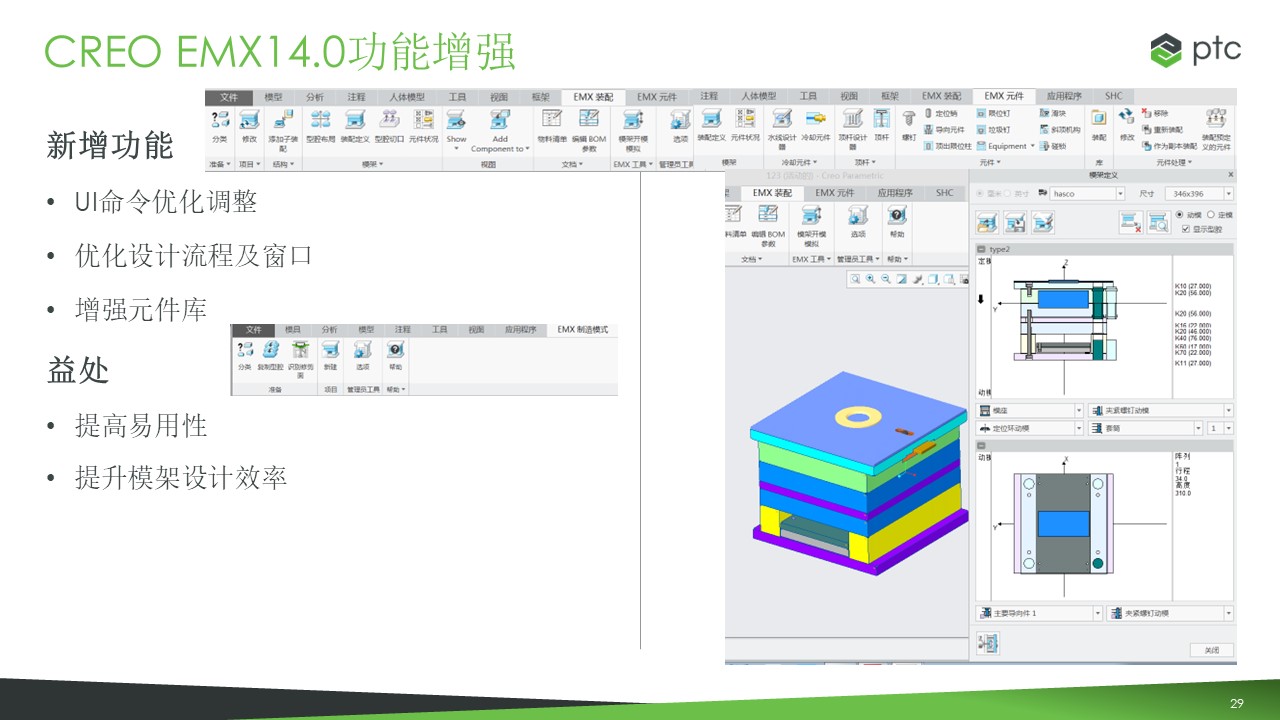Close the 模架定义 dialog
1280x720 pixels.
click(1229, 175)
